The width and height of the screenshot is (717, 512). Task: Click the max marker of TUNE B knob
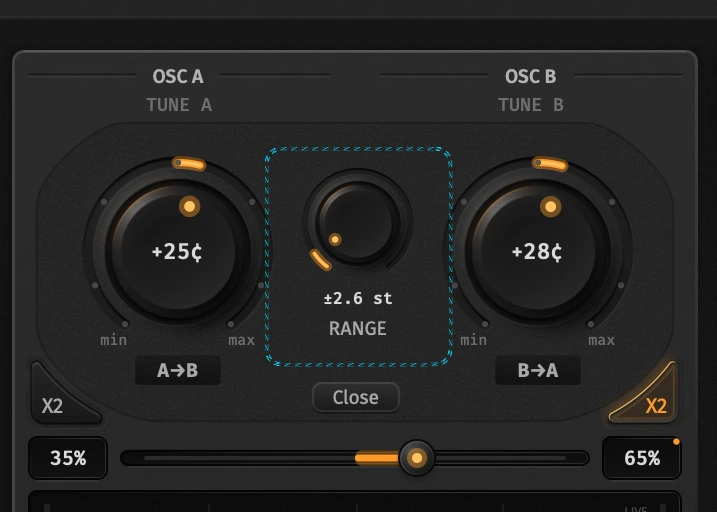[601, 340]
